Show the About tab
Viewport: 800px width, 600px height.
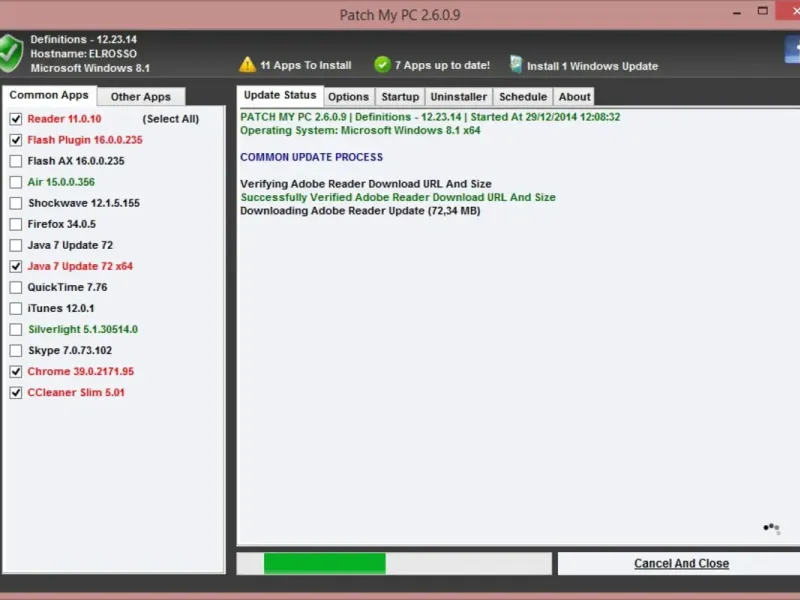click(574, 97)
